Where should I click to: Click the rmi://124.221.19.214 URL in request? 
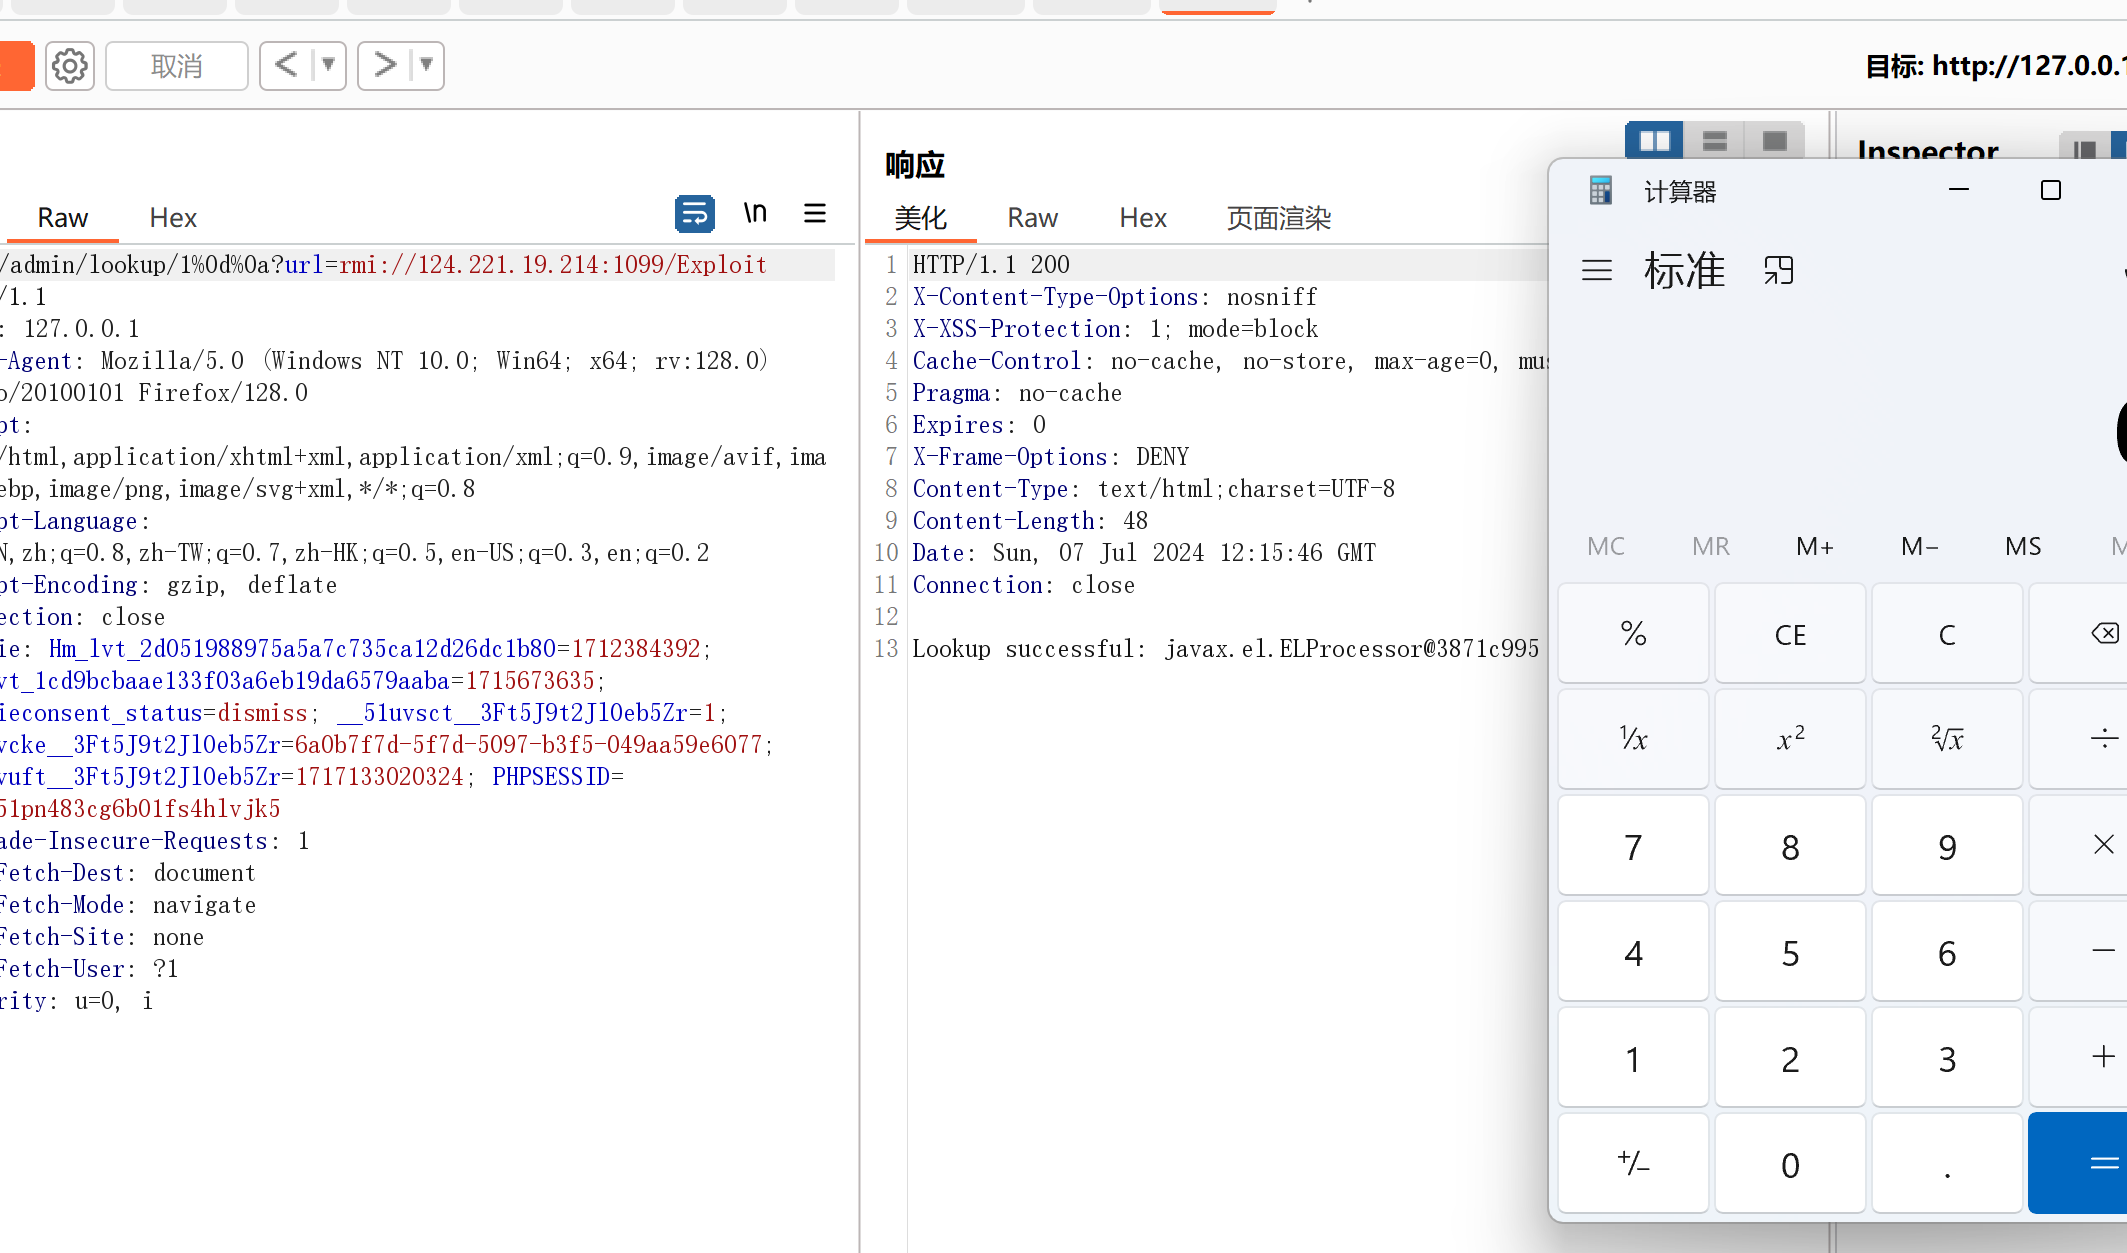553,265
